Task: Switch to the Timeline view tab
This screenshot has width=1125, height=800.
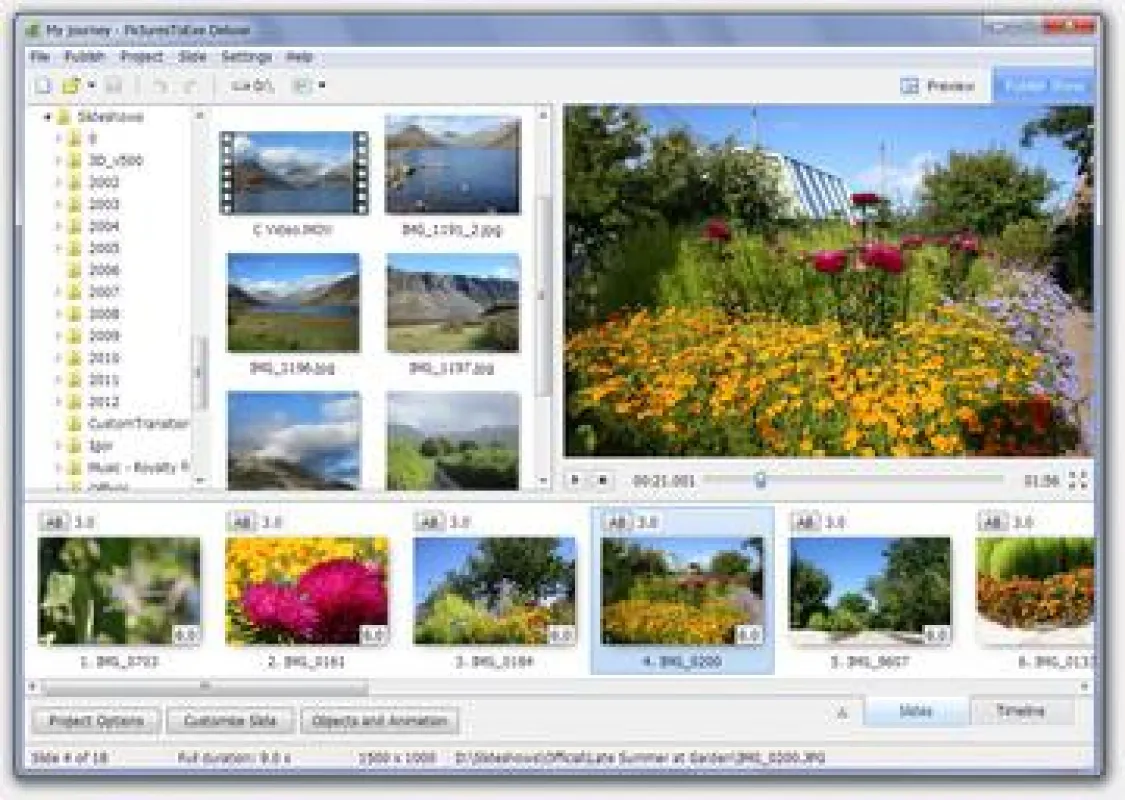Action: pyautogui.click(x=1021, y=711)
